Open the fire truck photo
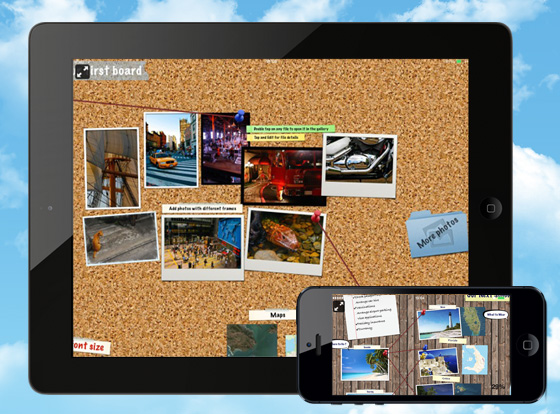The width and height of the screenshot is (560, 414). click(x=284, y=176)
